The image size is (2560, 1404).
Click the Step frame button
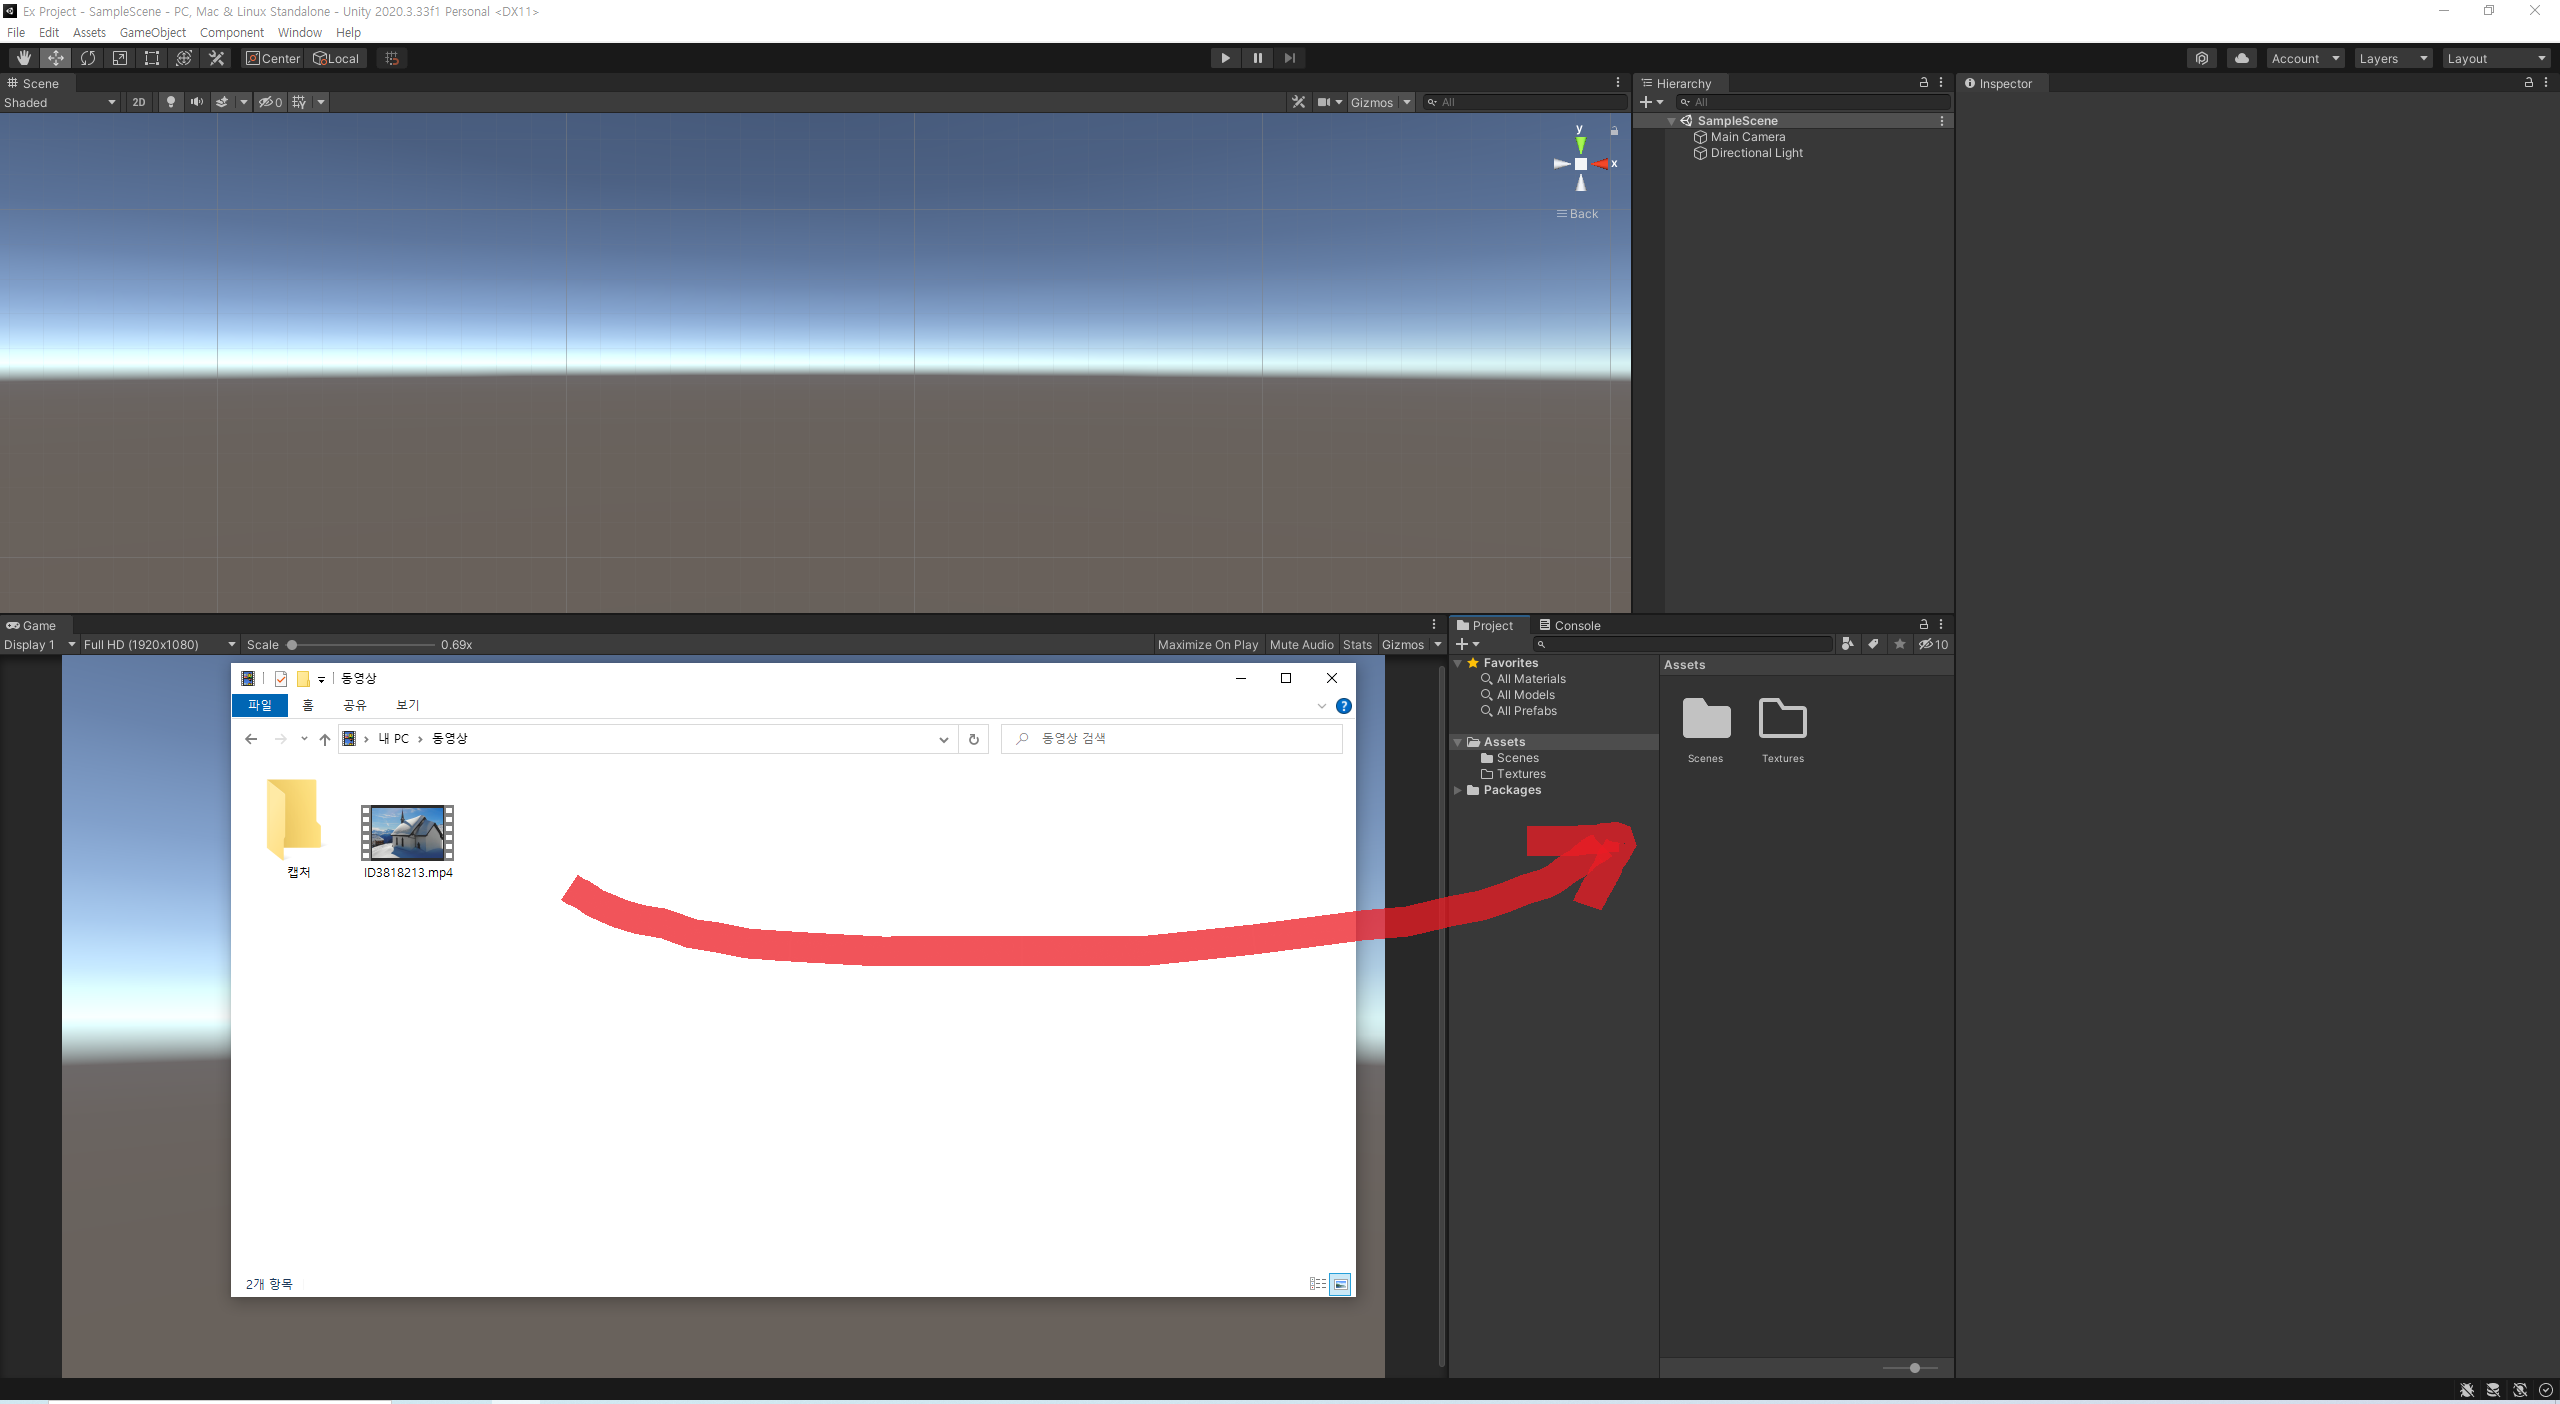[x=1290, y=58]
